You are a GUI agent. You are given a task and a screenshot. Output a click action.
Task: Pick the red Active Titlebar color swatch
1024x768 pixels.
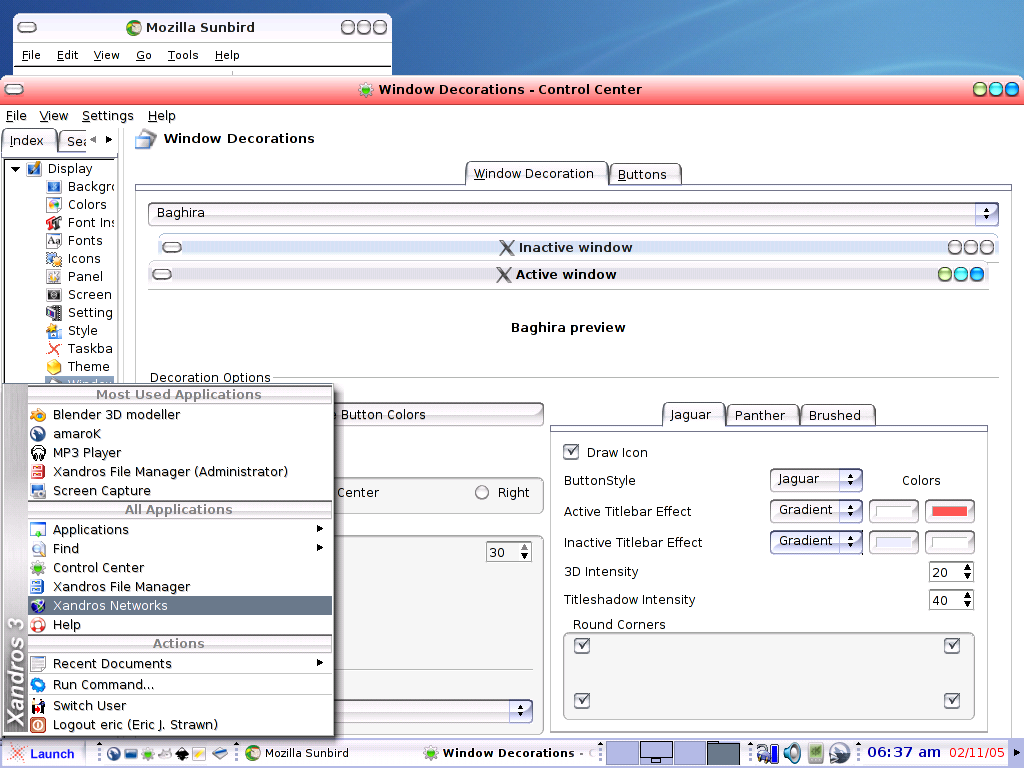tap(949, 511)
